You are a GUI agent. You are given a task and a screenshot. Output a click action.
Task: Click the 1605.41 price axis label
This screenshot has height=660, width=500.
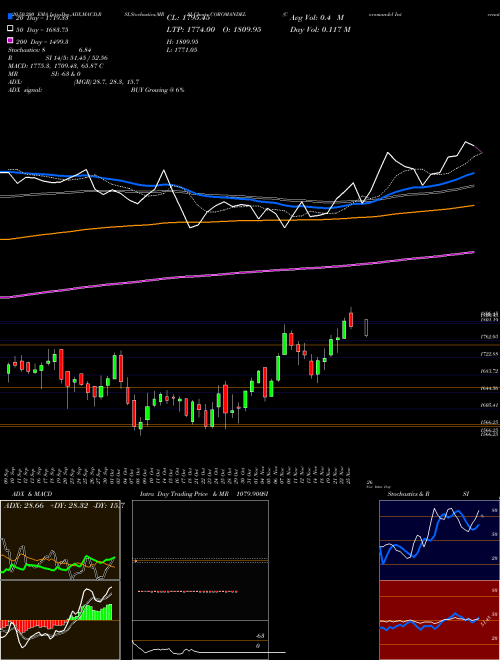489,405
